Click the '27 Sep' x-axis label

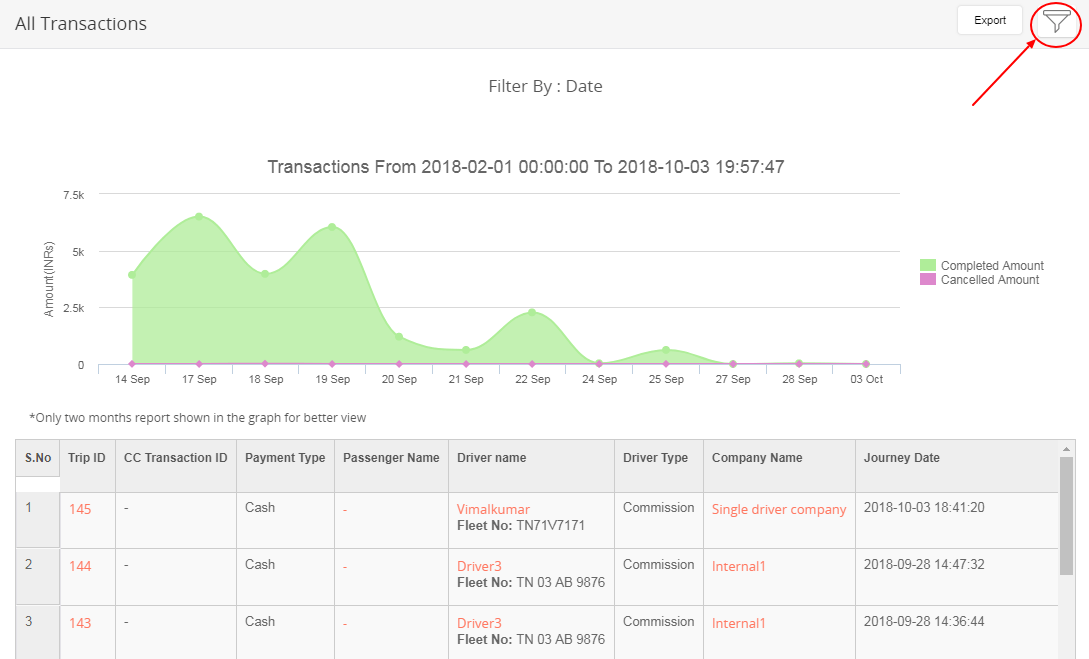(x=733, y=379)
